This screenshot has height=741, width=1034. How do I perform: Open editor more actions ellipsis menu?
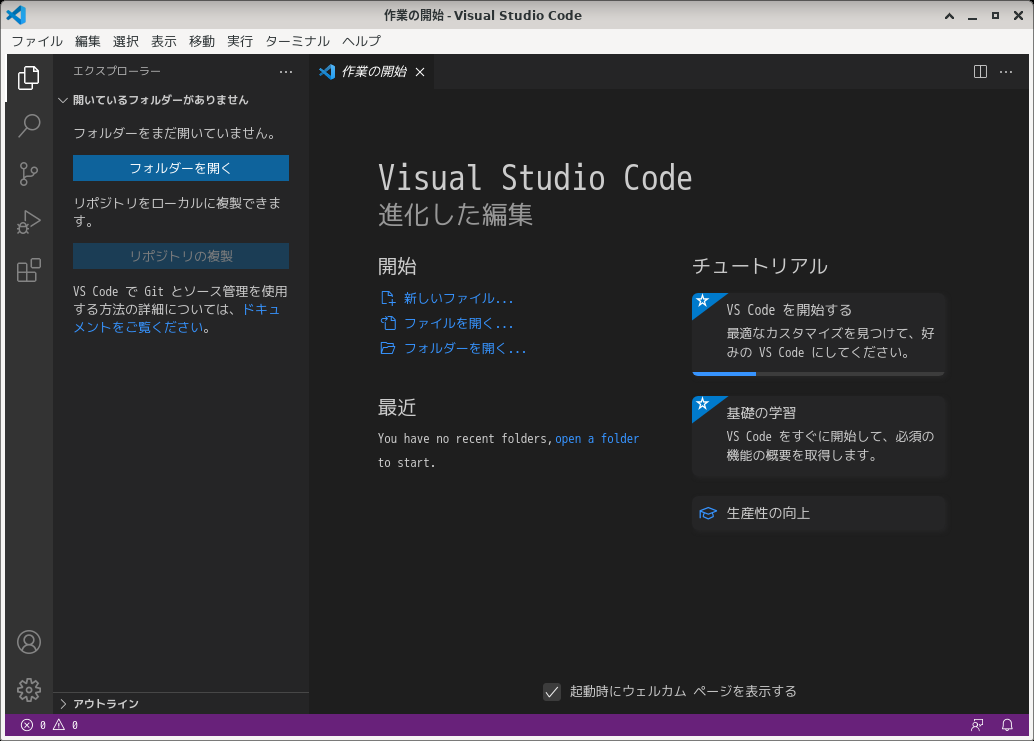(1006, 72)
